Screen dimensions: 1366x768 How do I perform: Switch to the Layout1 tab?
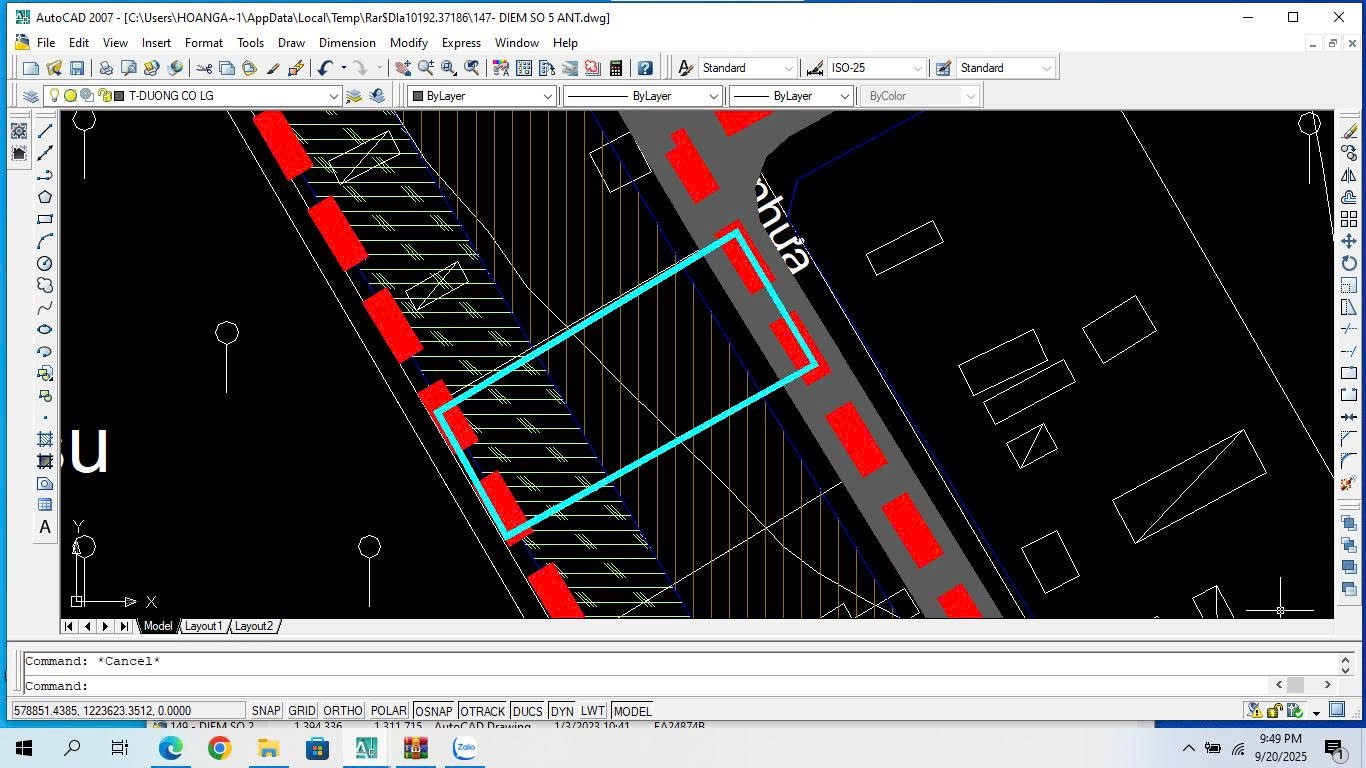[x=203, y=626]
